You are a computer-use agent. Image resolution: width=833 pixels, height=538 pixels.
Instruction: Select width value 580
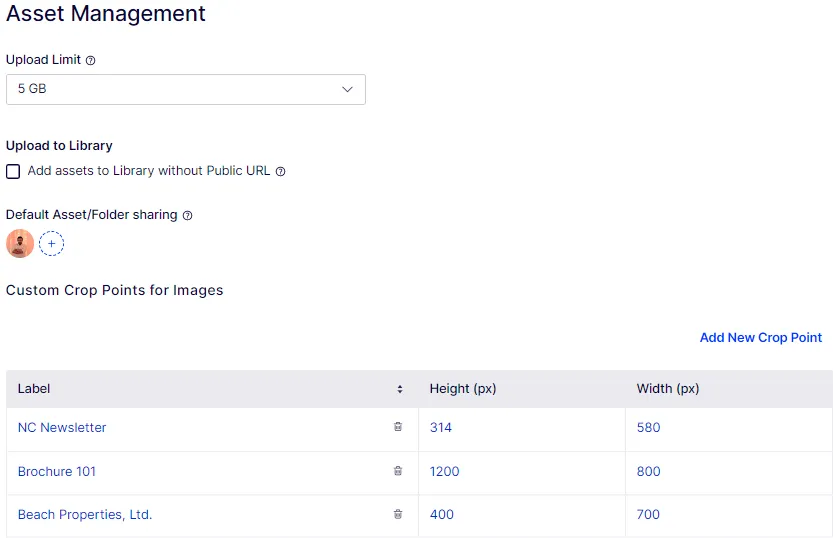(648, 428)
